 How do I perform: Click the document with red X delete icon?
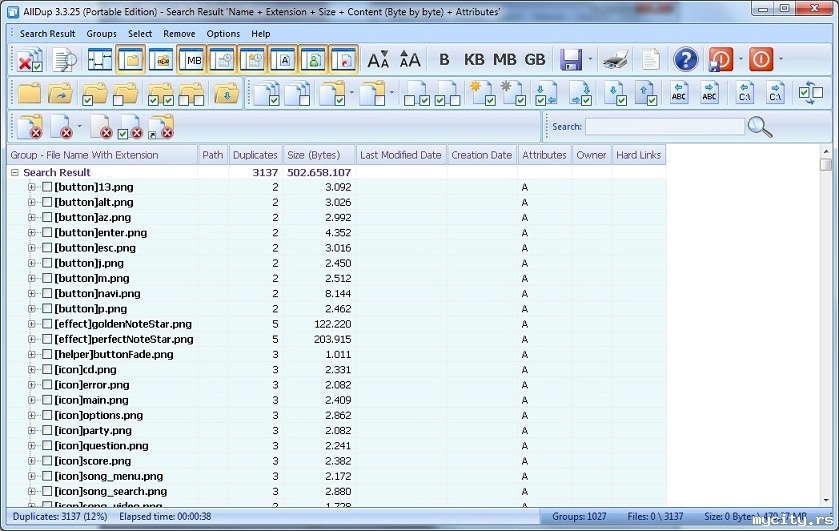point(60,127)
